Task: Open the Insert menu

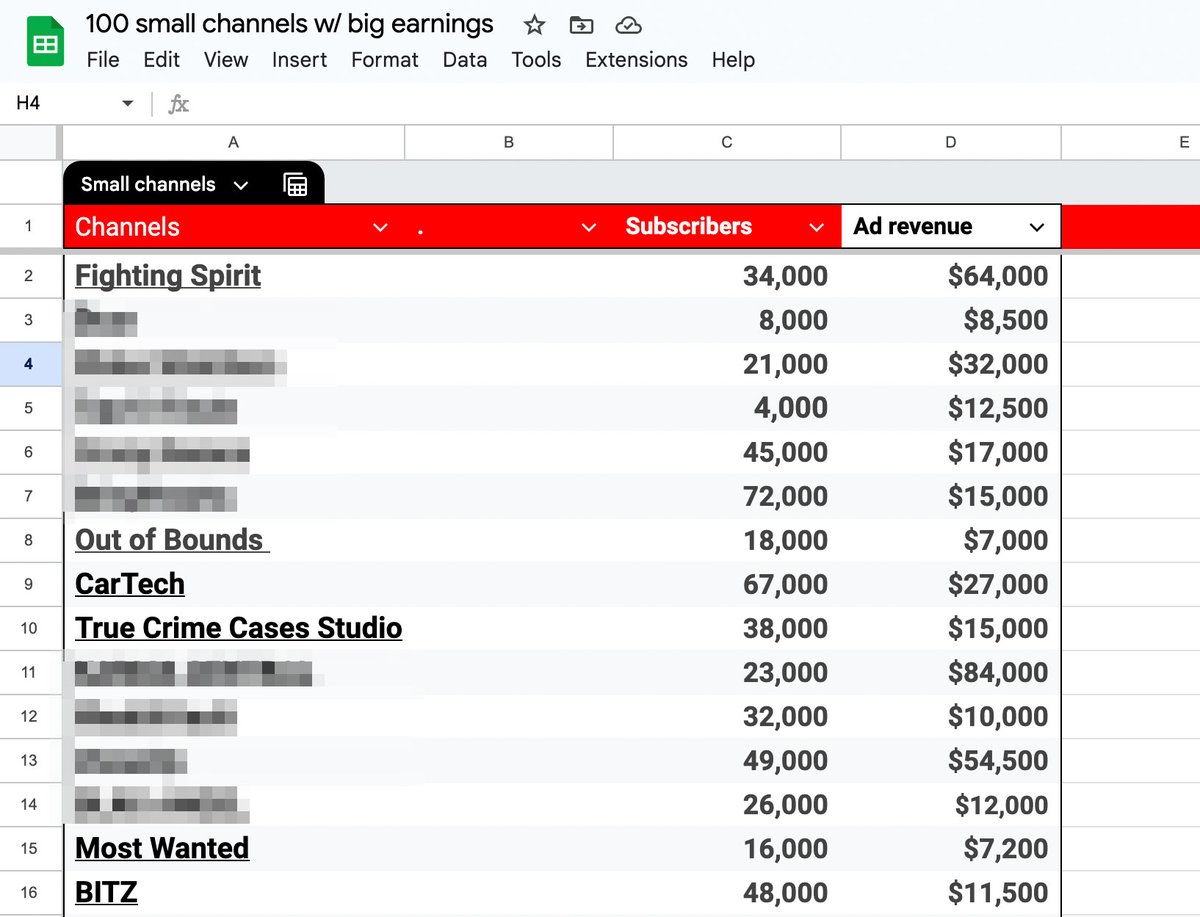Action: click(299, 60)
